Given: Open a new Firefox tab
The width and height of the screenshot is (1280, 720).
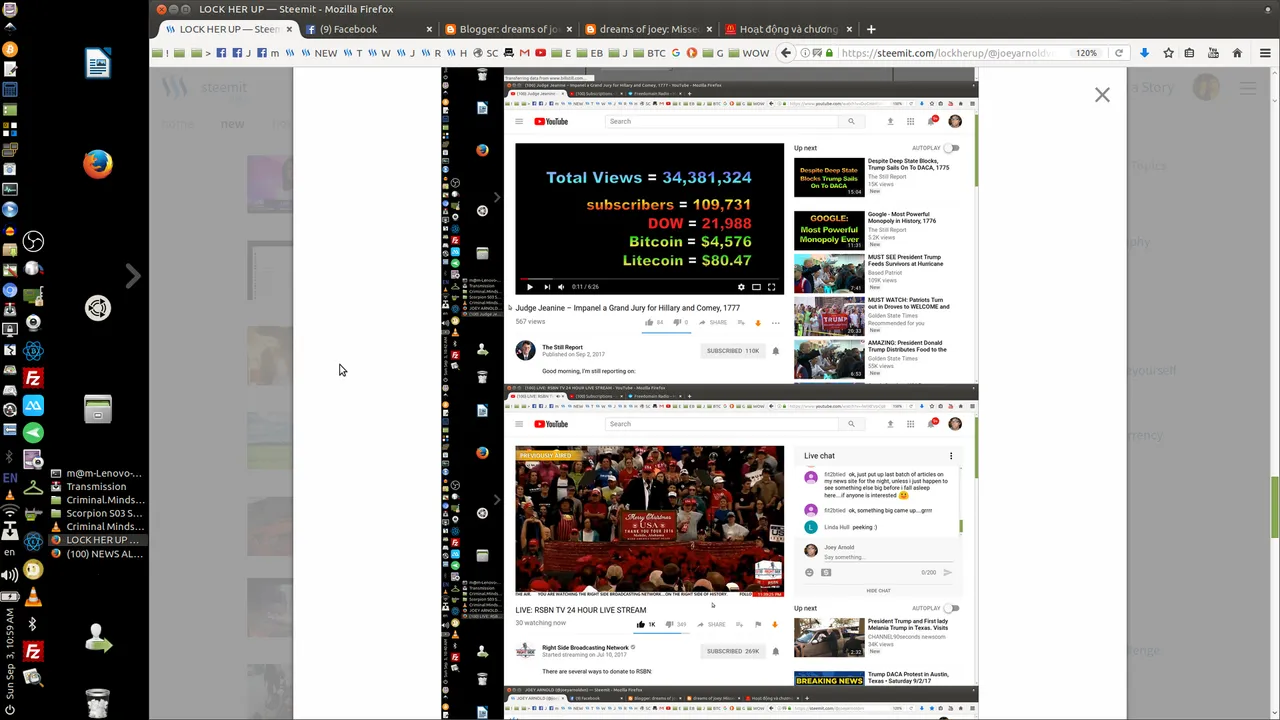Looking at the screenshot, I should click(870, 29).
